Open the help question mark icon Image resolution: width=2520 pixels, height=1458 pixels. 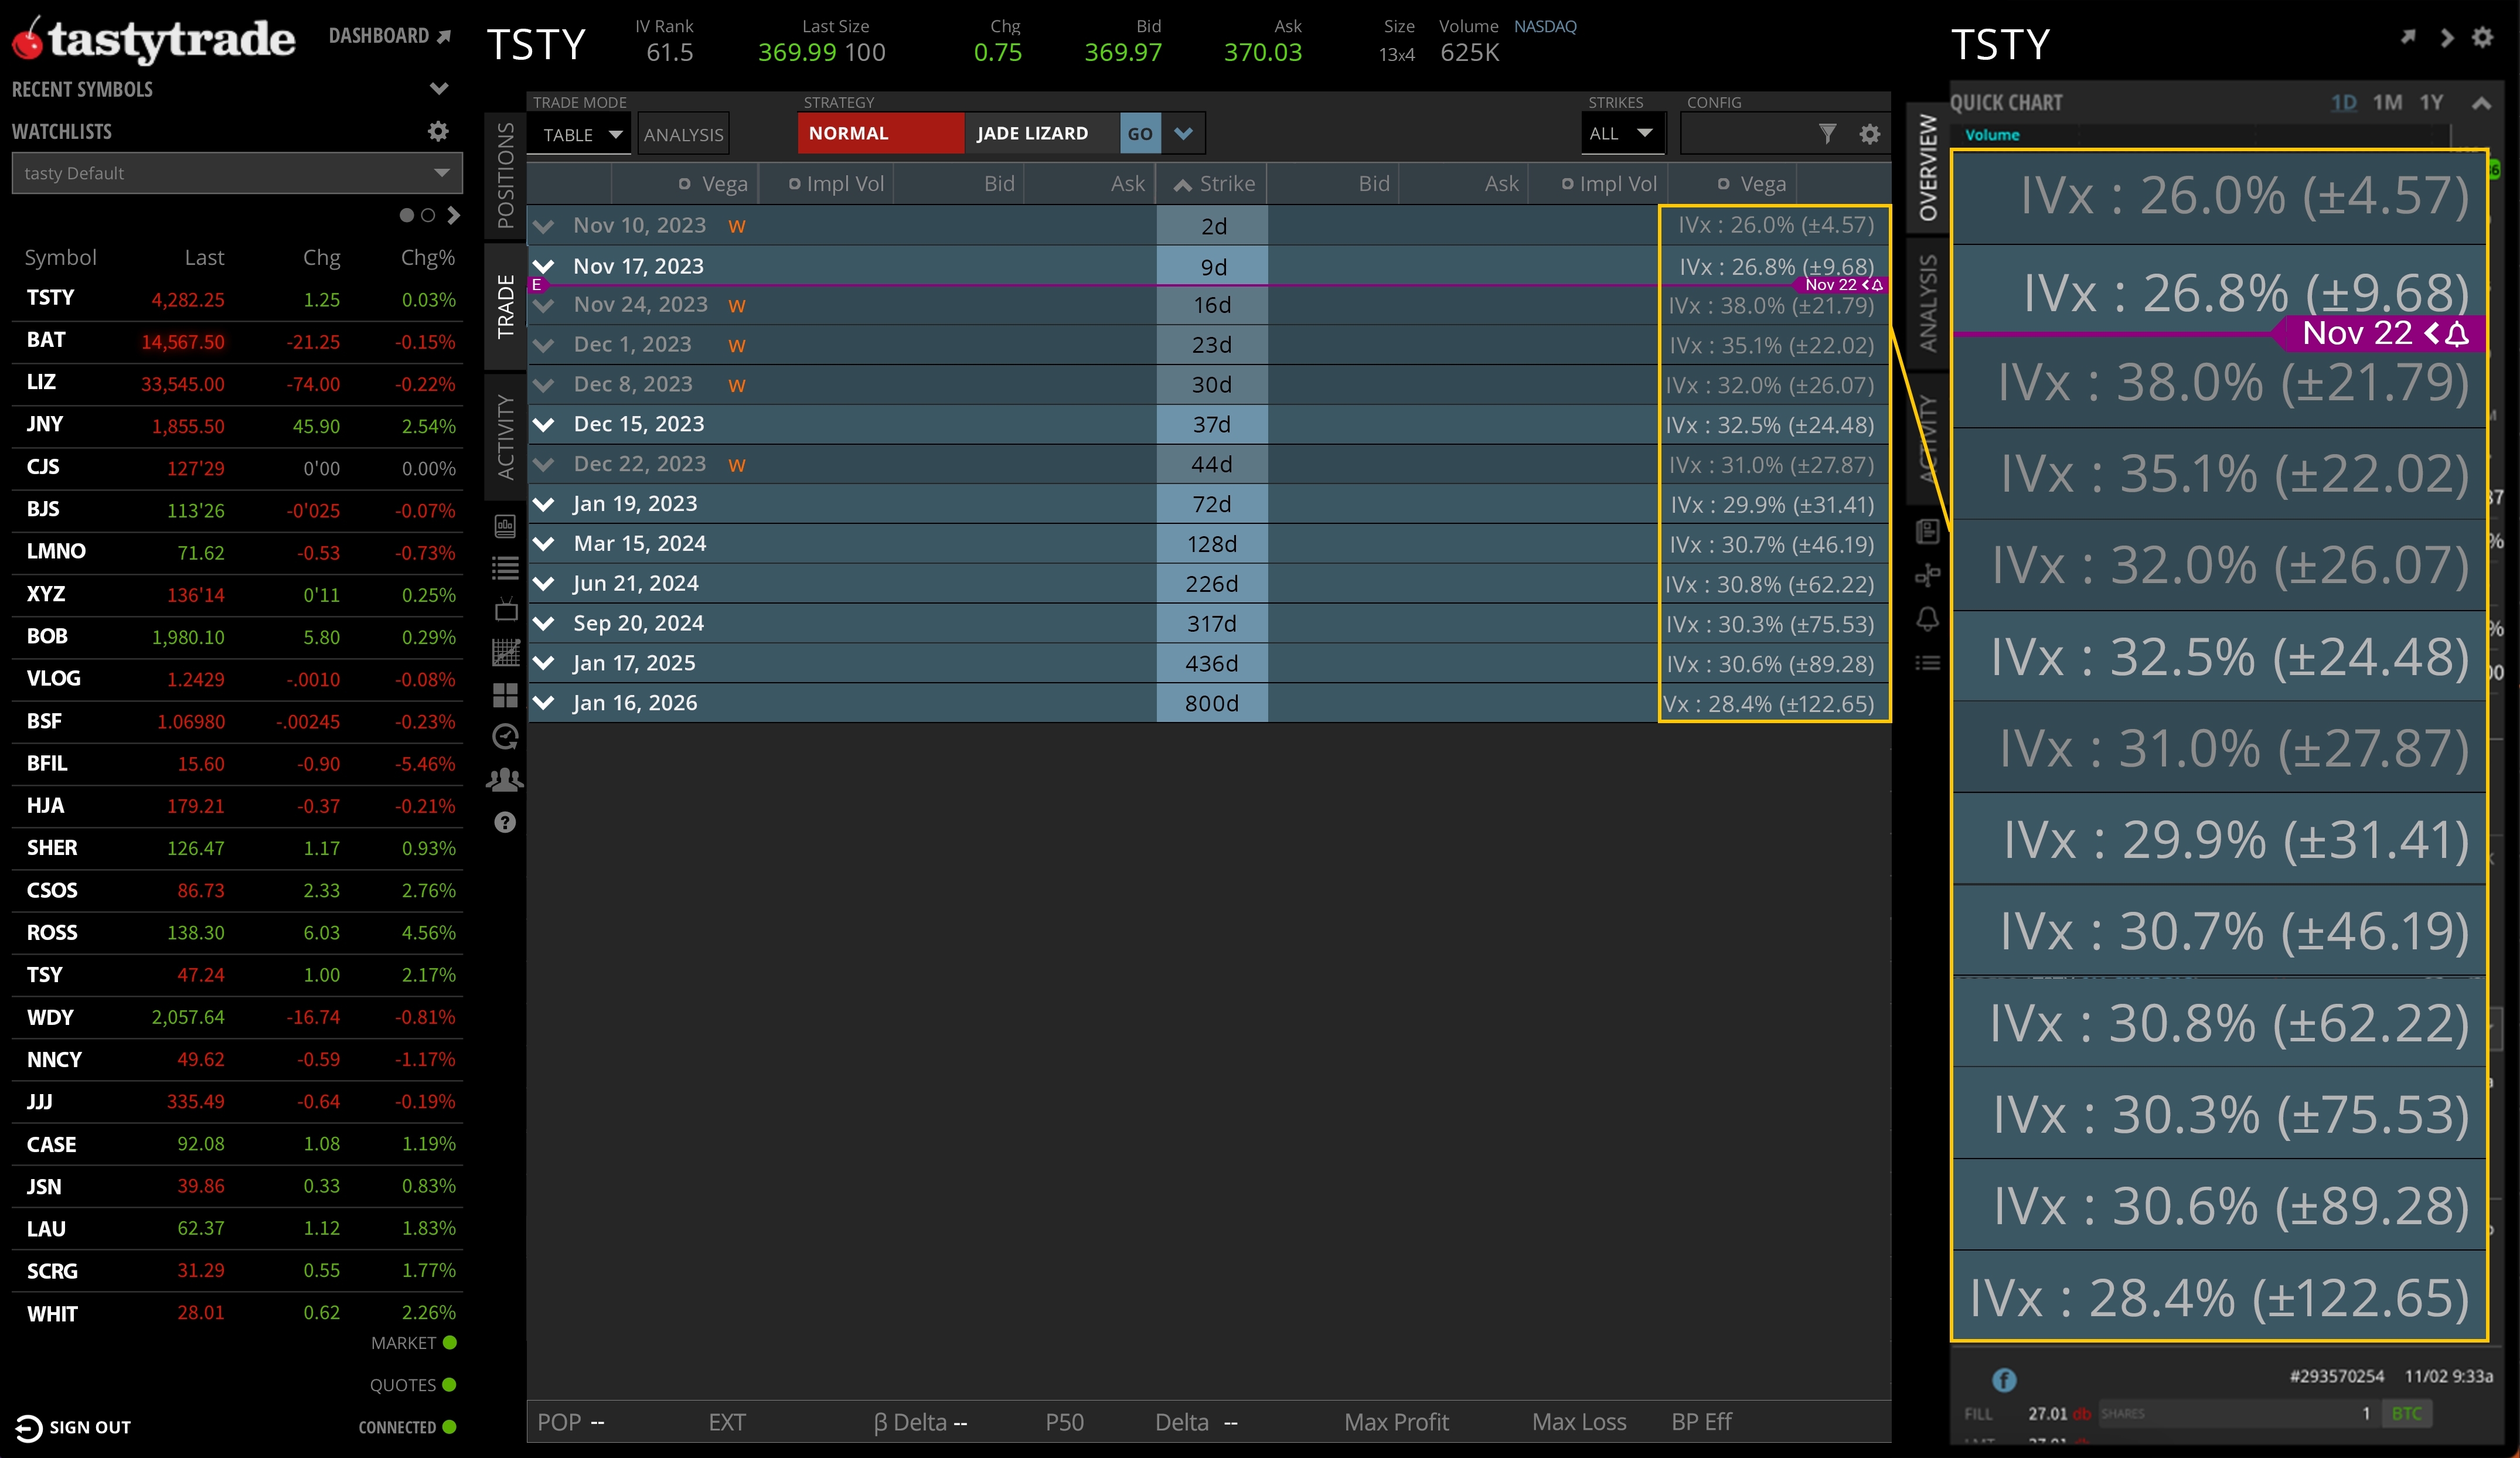tap(505, 822)
